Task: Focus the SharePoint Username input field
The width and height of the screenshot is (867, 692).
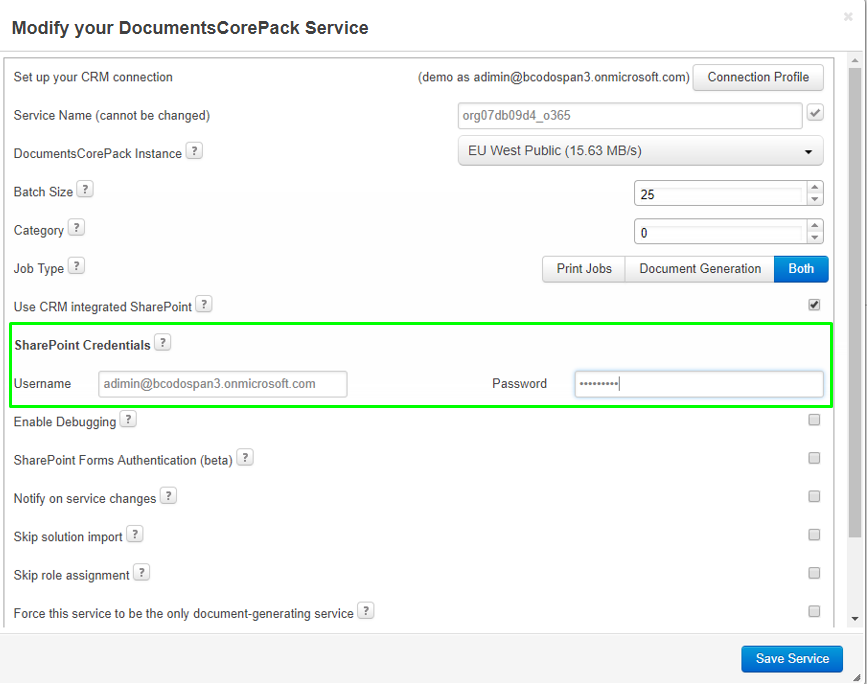Action: click(x=223, y=384)
